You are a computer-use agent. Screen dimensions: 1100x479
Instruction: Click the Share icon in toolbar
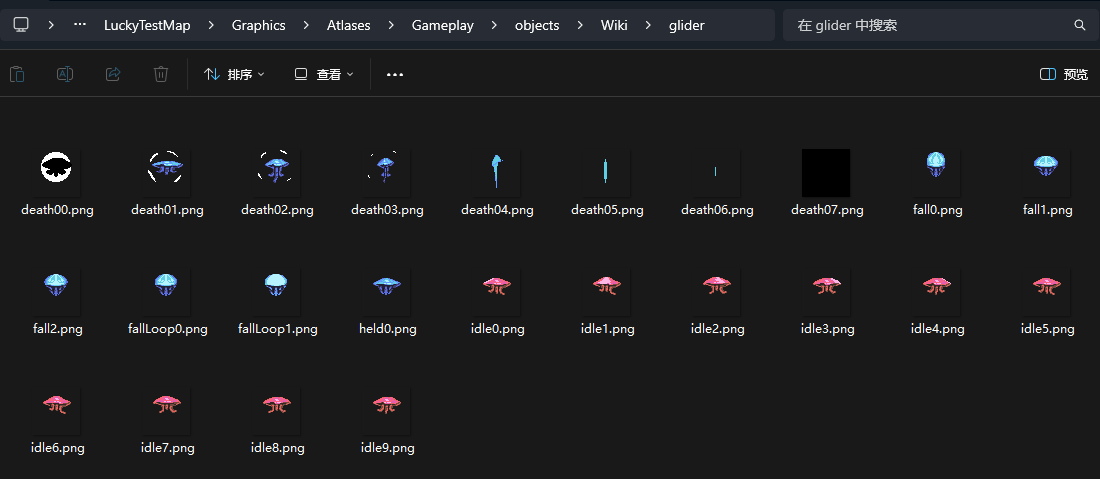[113, 74]
